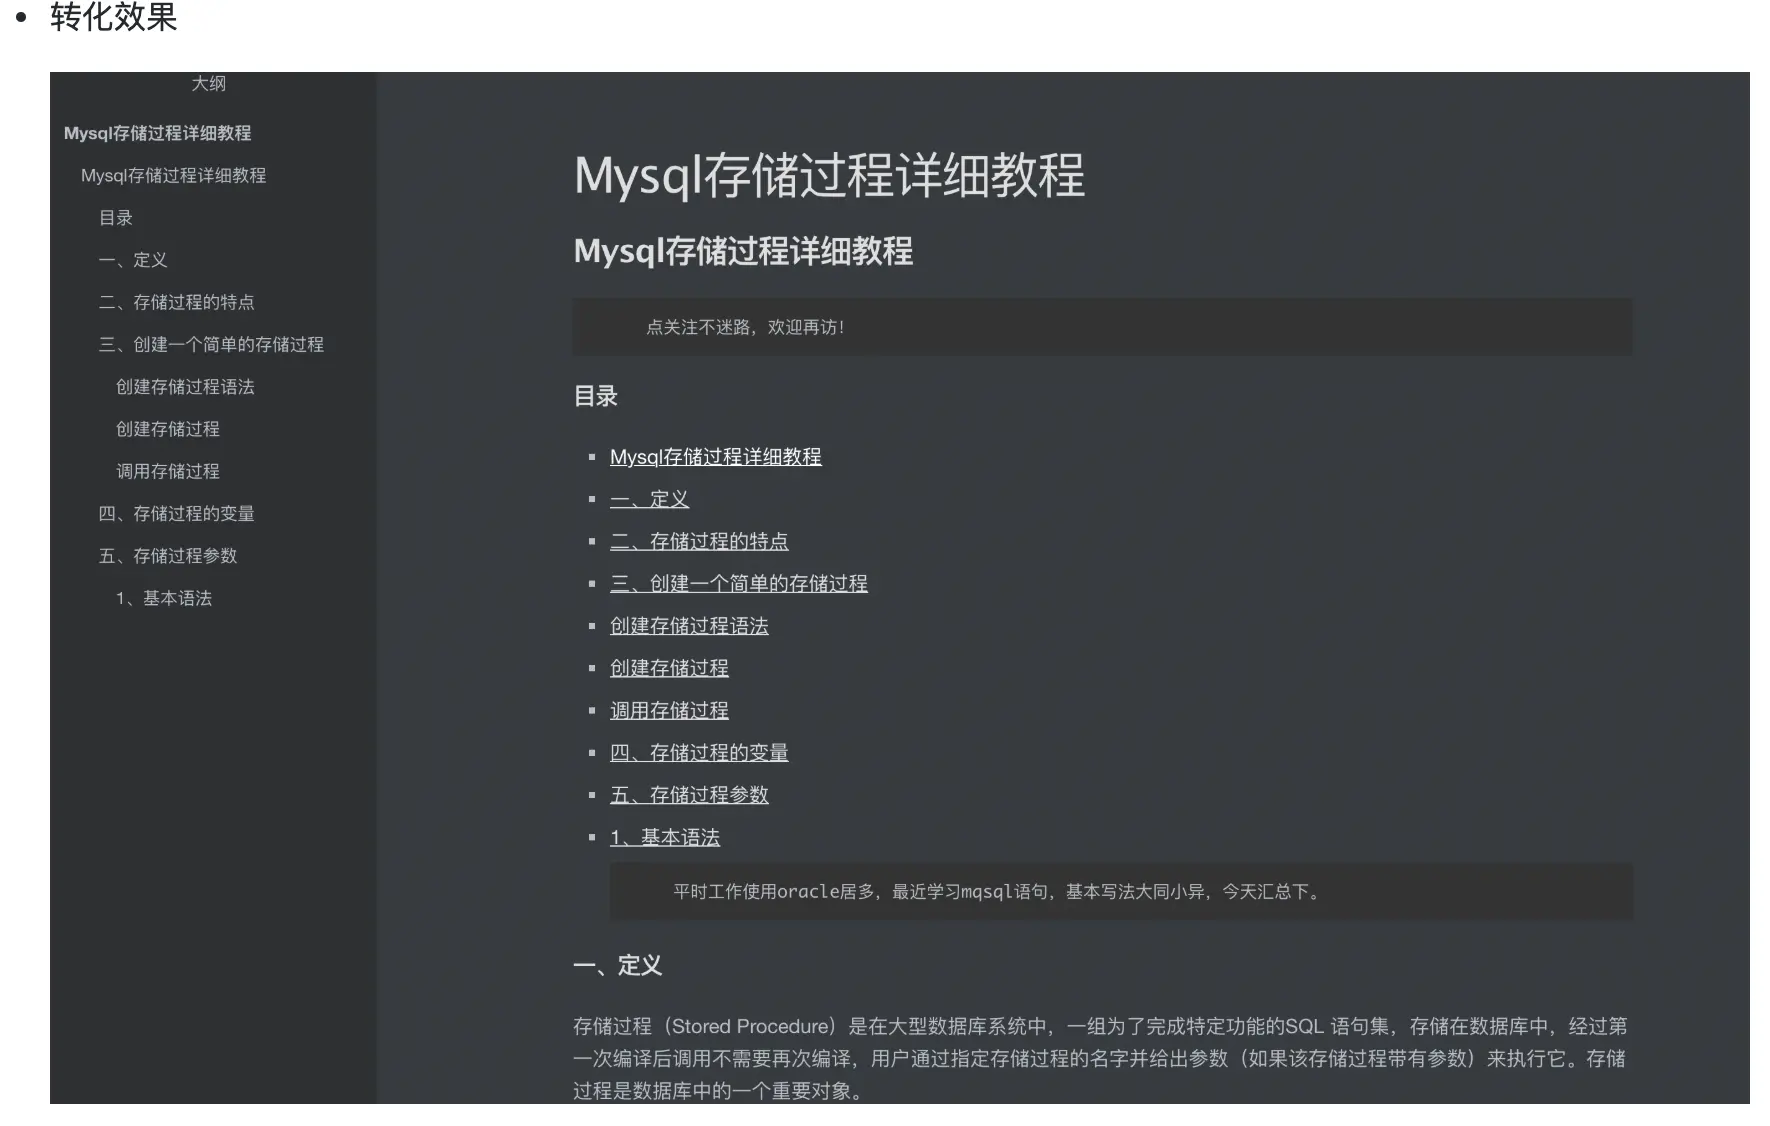Screen dimensions: 1770x1126
Task: Follow the underlined "调用存储过程" contents link
Action: [669, 710]
